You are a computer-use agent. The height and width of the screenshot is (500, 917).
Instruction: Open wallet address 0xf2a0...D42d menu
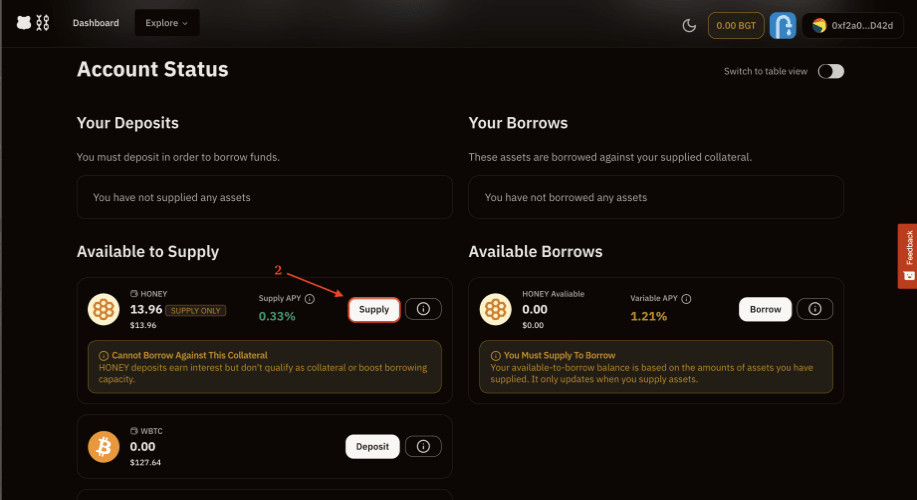pyautogui.click(x=853, y=25)
